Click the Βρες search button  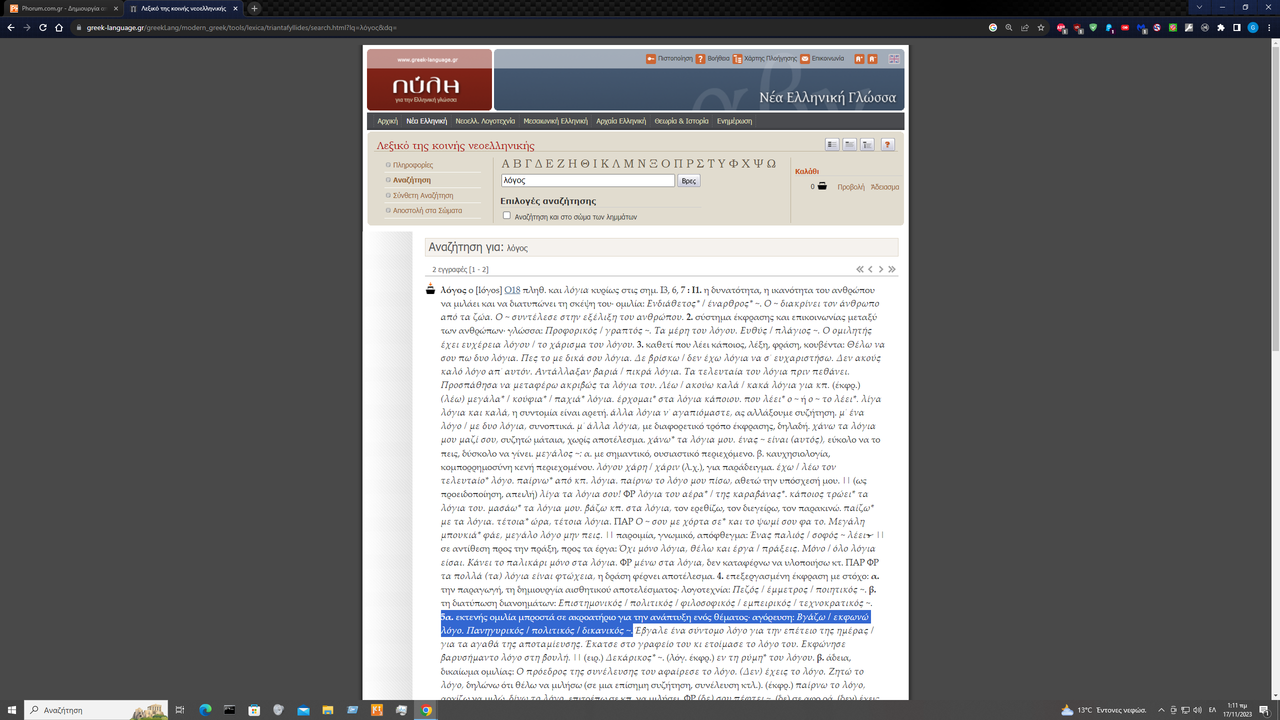coord(688,181)
